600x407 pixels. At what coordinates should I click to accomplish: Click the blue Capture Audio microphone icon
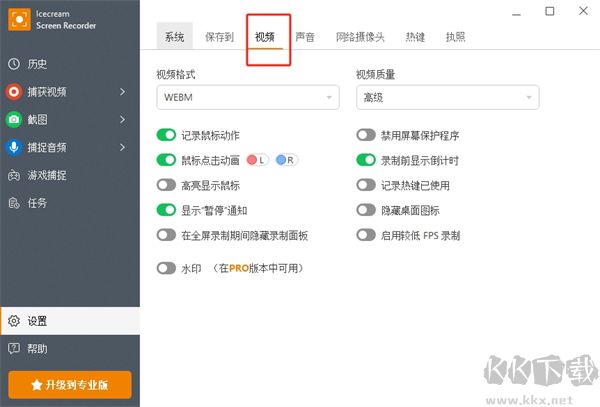(x=14, y=148)
